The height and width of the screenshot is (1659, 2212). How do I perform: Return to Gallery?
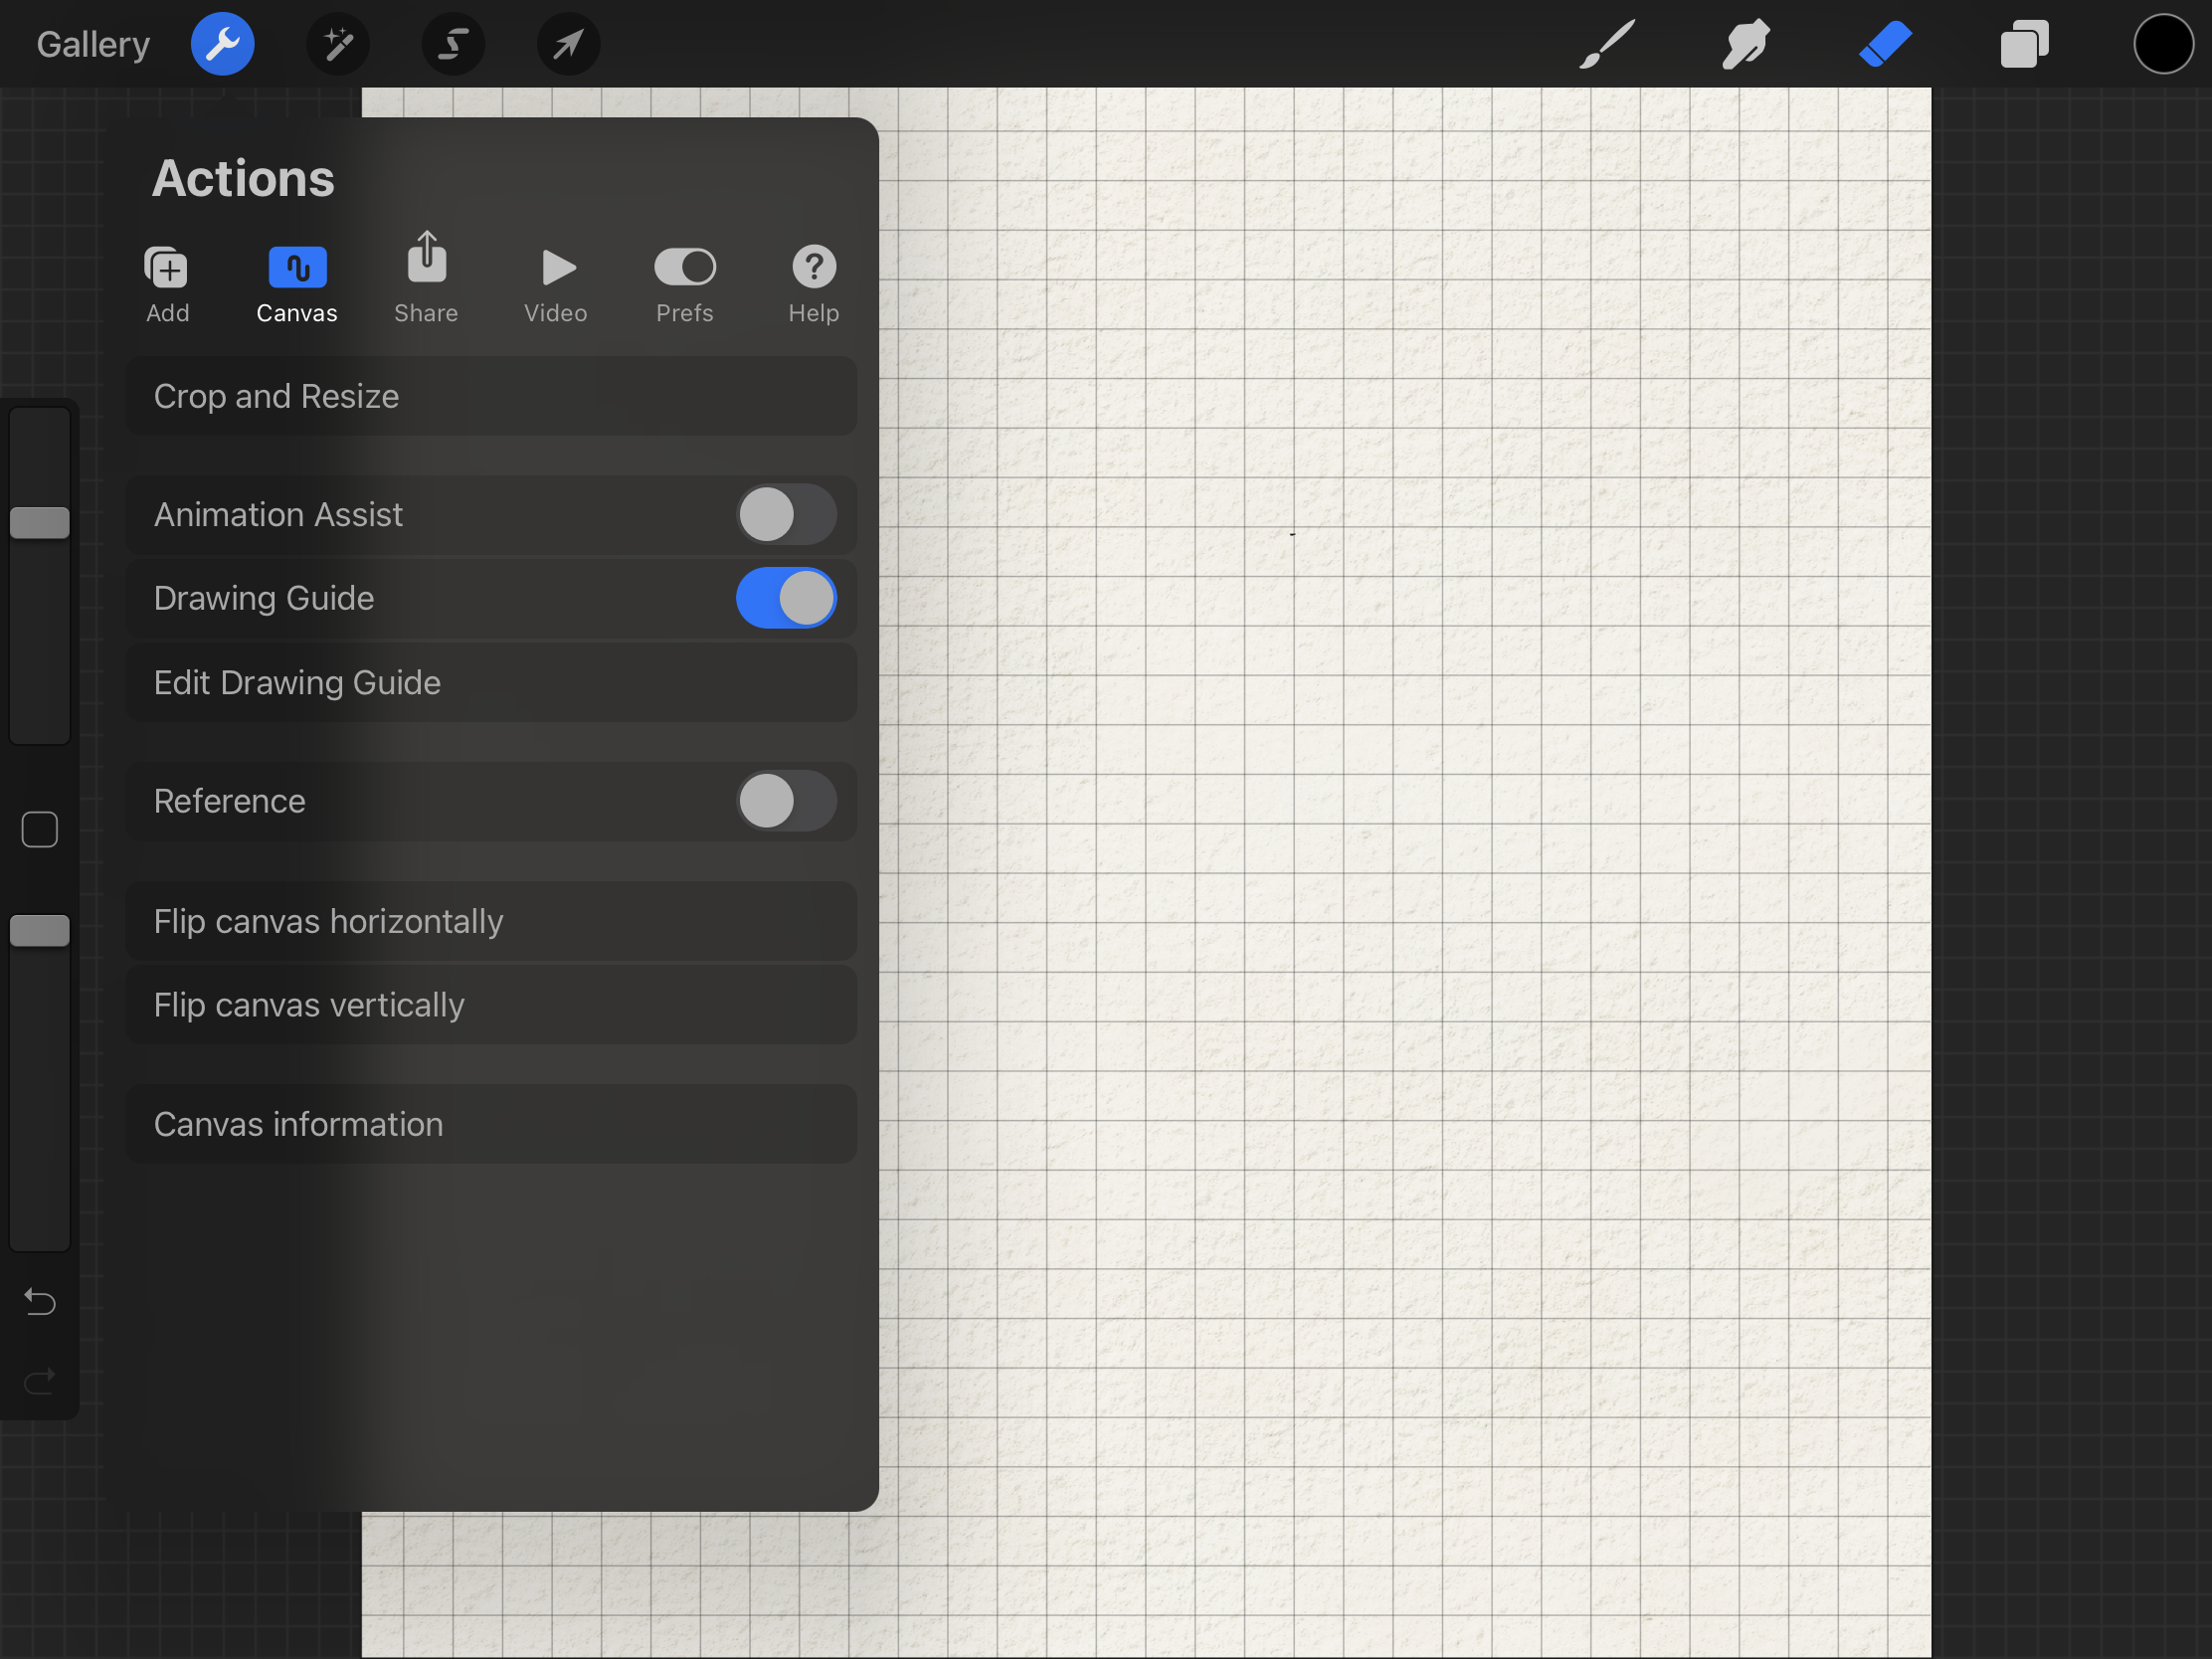(93, 44)
